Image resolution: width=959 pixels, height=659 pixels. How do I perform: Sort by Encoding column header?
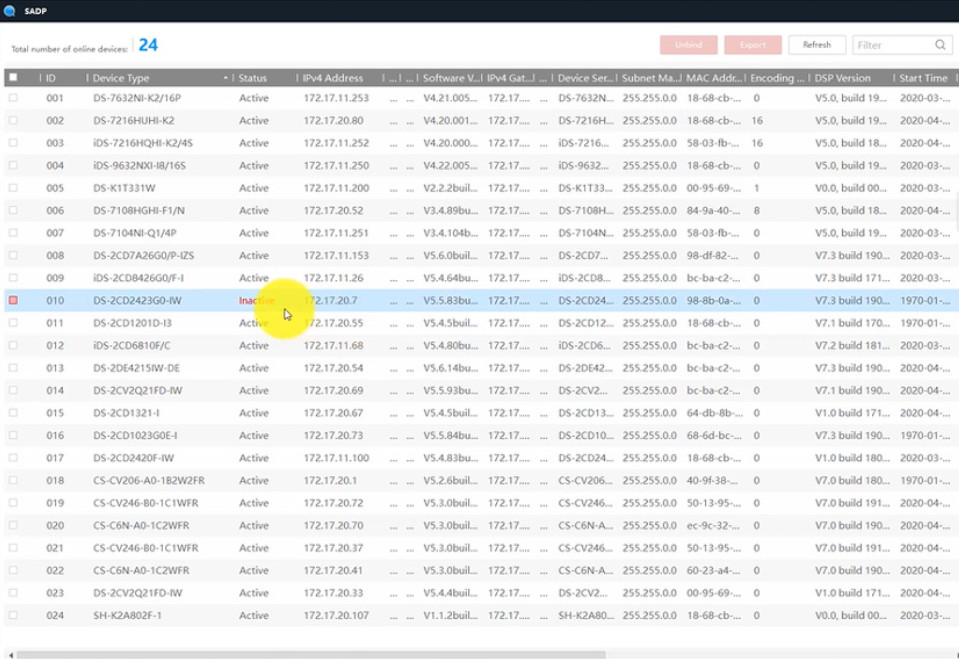(777, 78)
